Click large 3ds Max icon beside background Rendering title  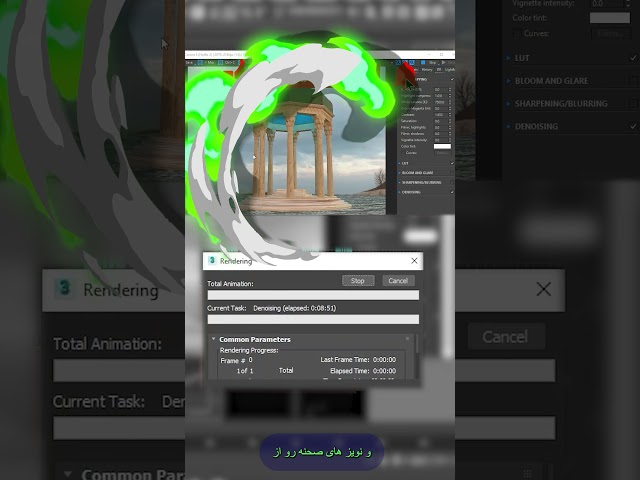point(64,288)
